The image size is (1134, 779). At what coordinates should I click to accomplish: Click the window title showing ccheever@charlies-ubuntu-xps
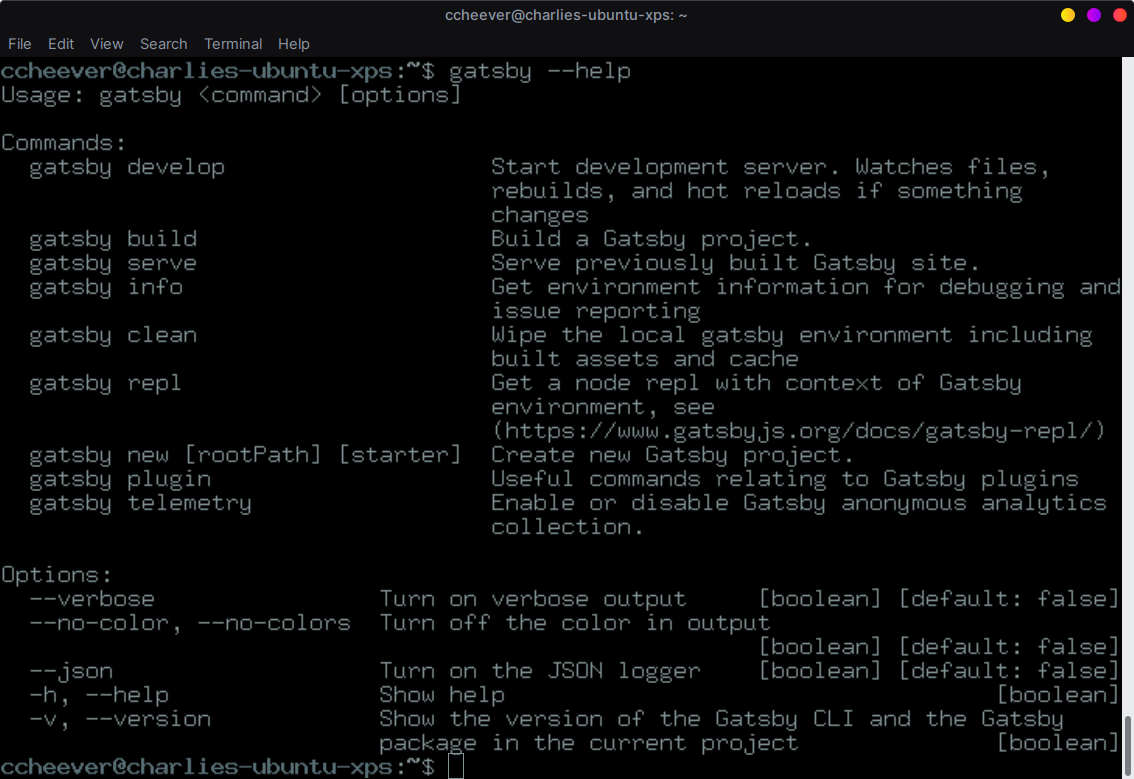[566, 14]
